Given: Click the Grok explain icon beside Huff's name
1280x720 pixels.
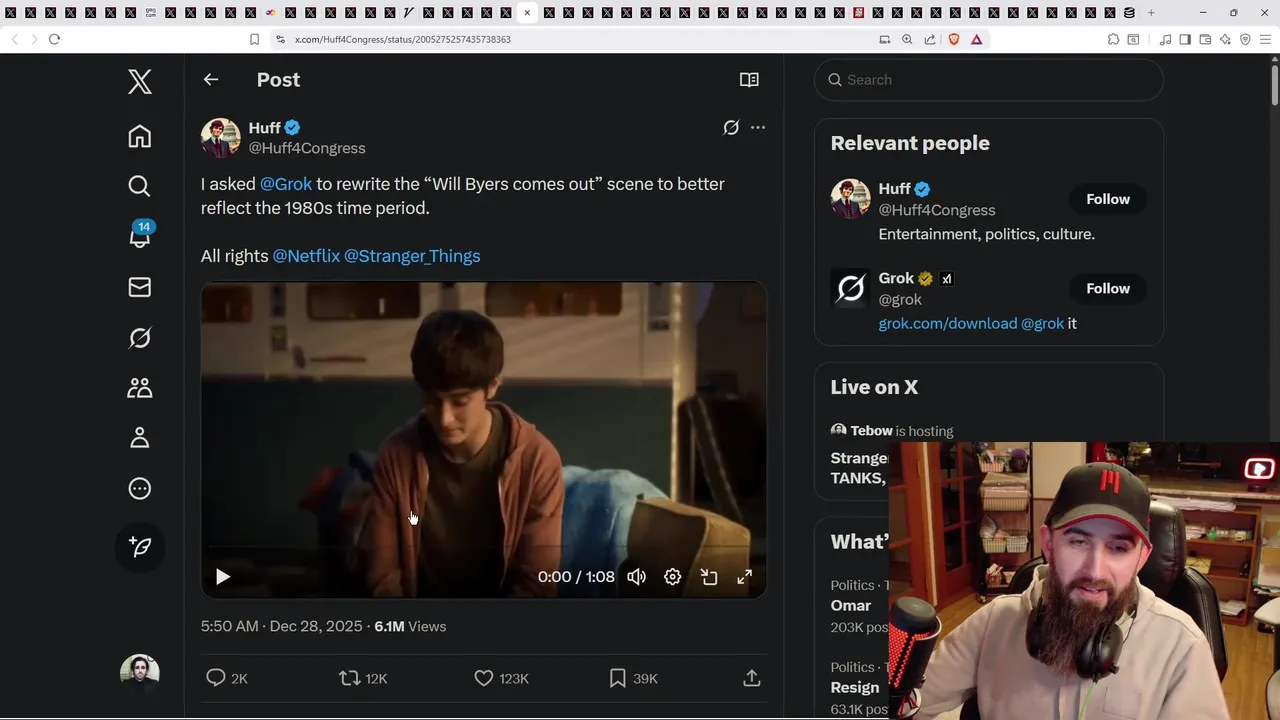Looking at the screenshot, I should (731, 128).
